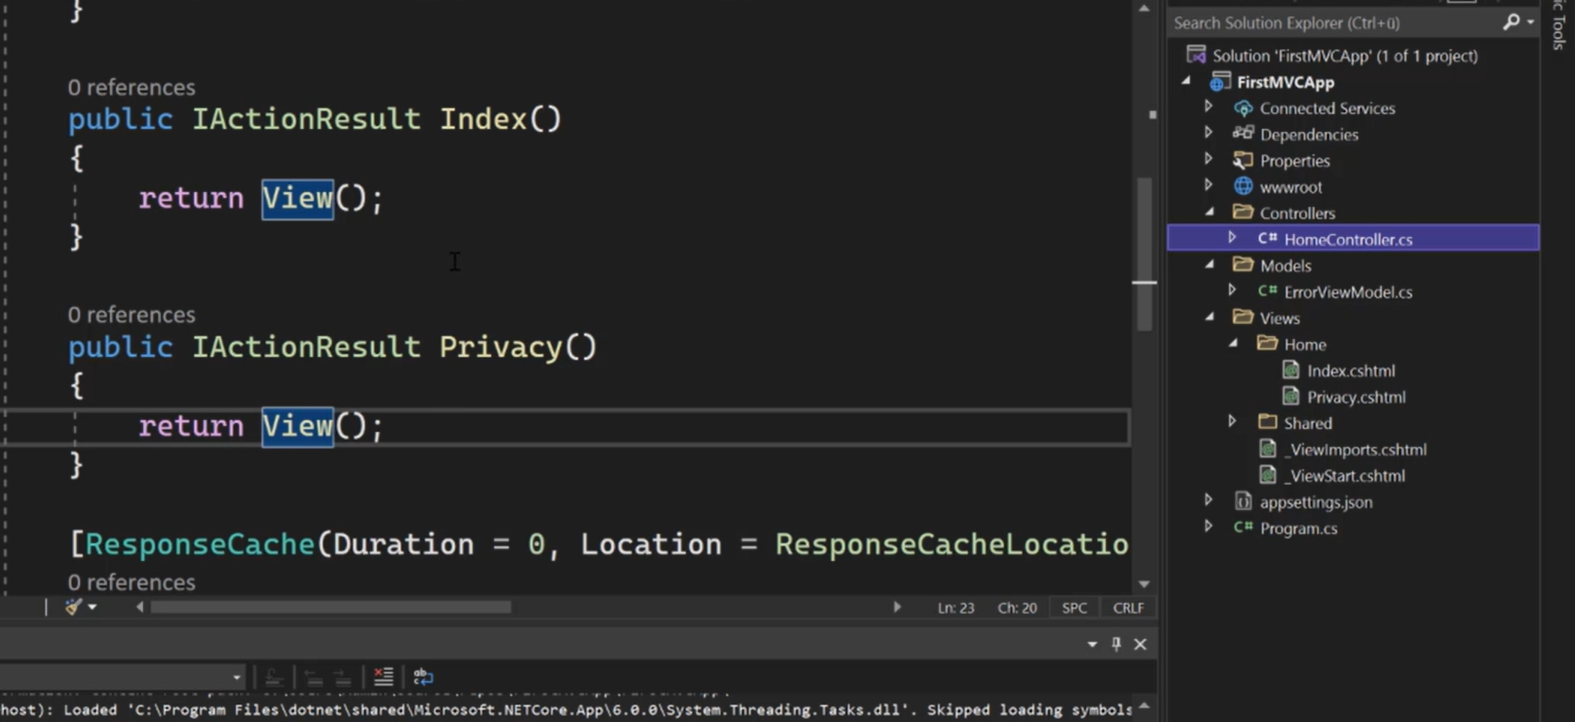The width and height of the screenshot is (1575, 722).
Task: Click the Properties wrench folder icon
Action: [x=1243, y=161]
